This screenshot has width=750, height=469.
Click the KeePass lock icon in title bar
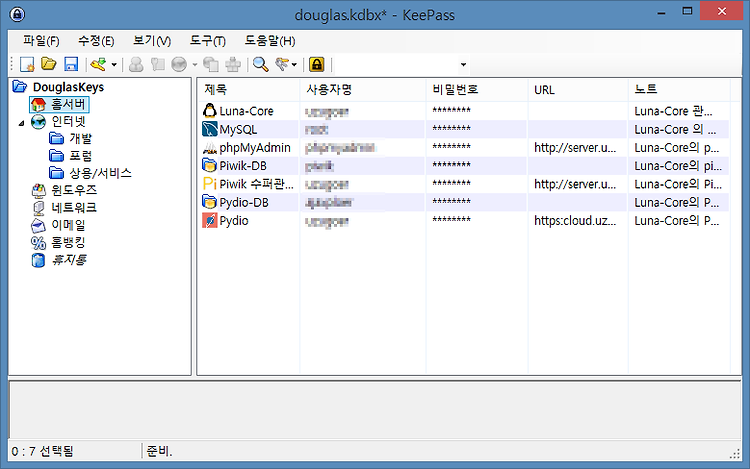click(x=17, y=14)
